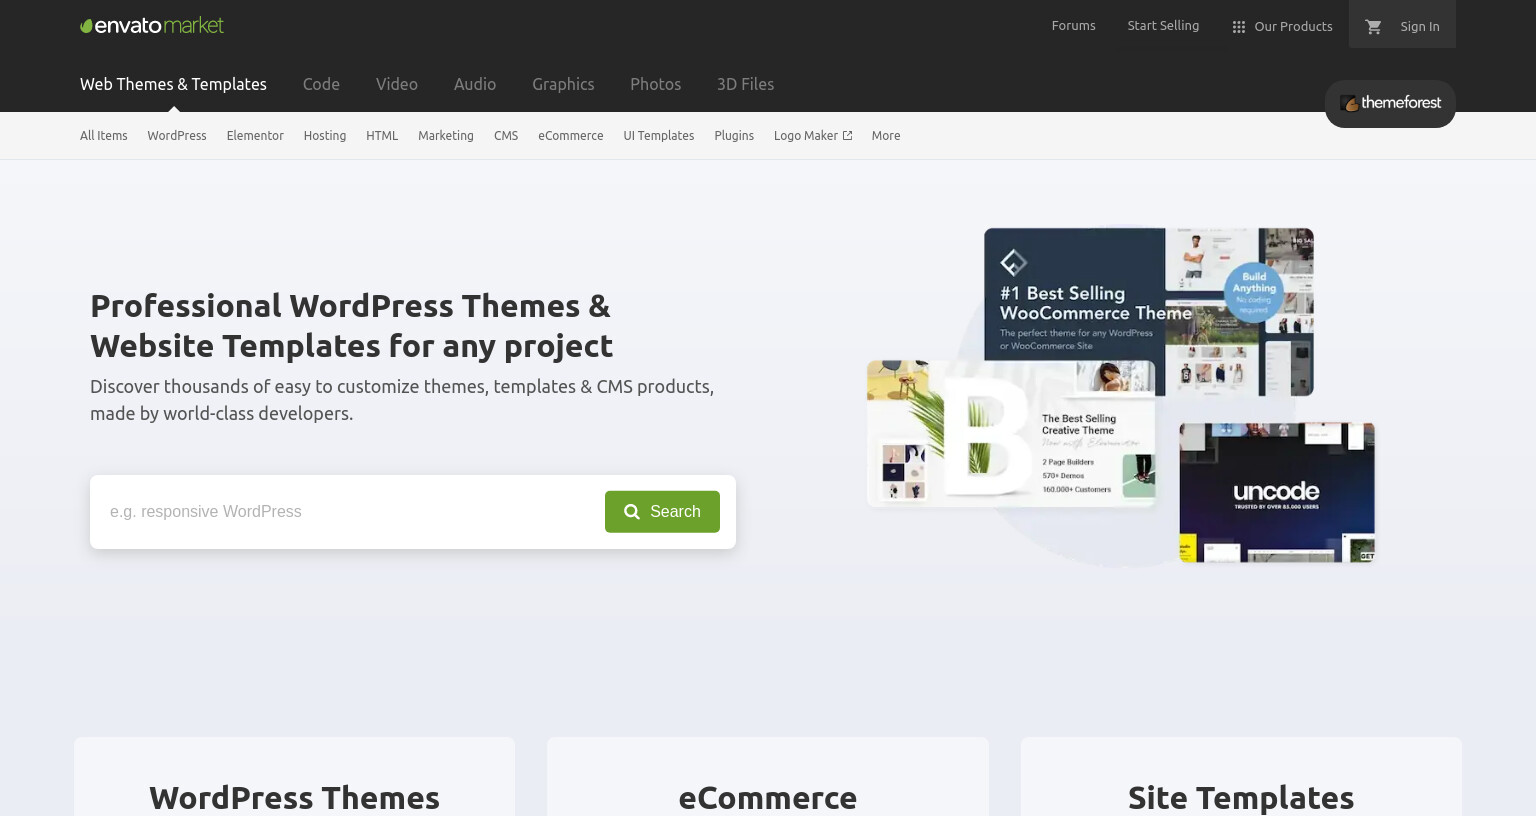The image size is (1536, 816).
Task: Click the Logo Maker external link icon
Action: point(847,136)
